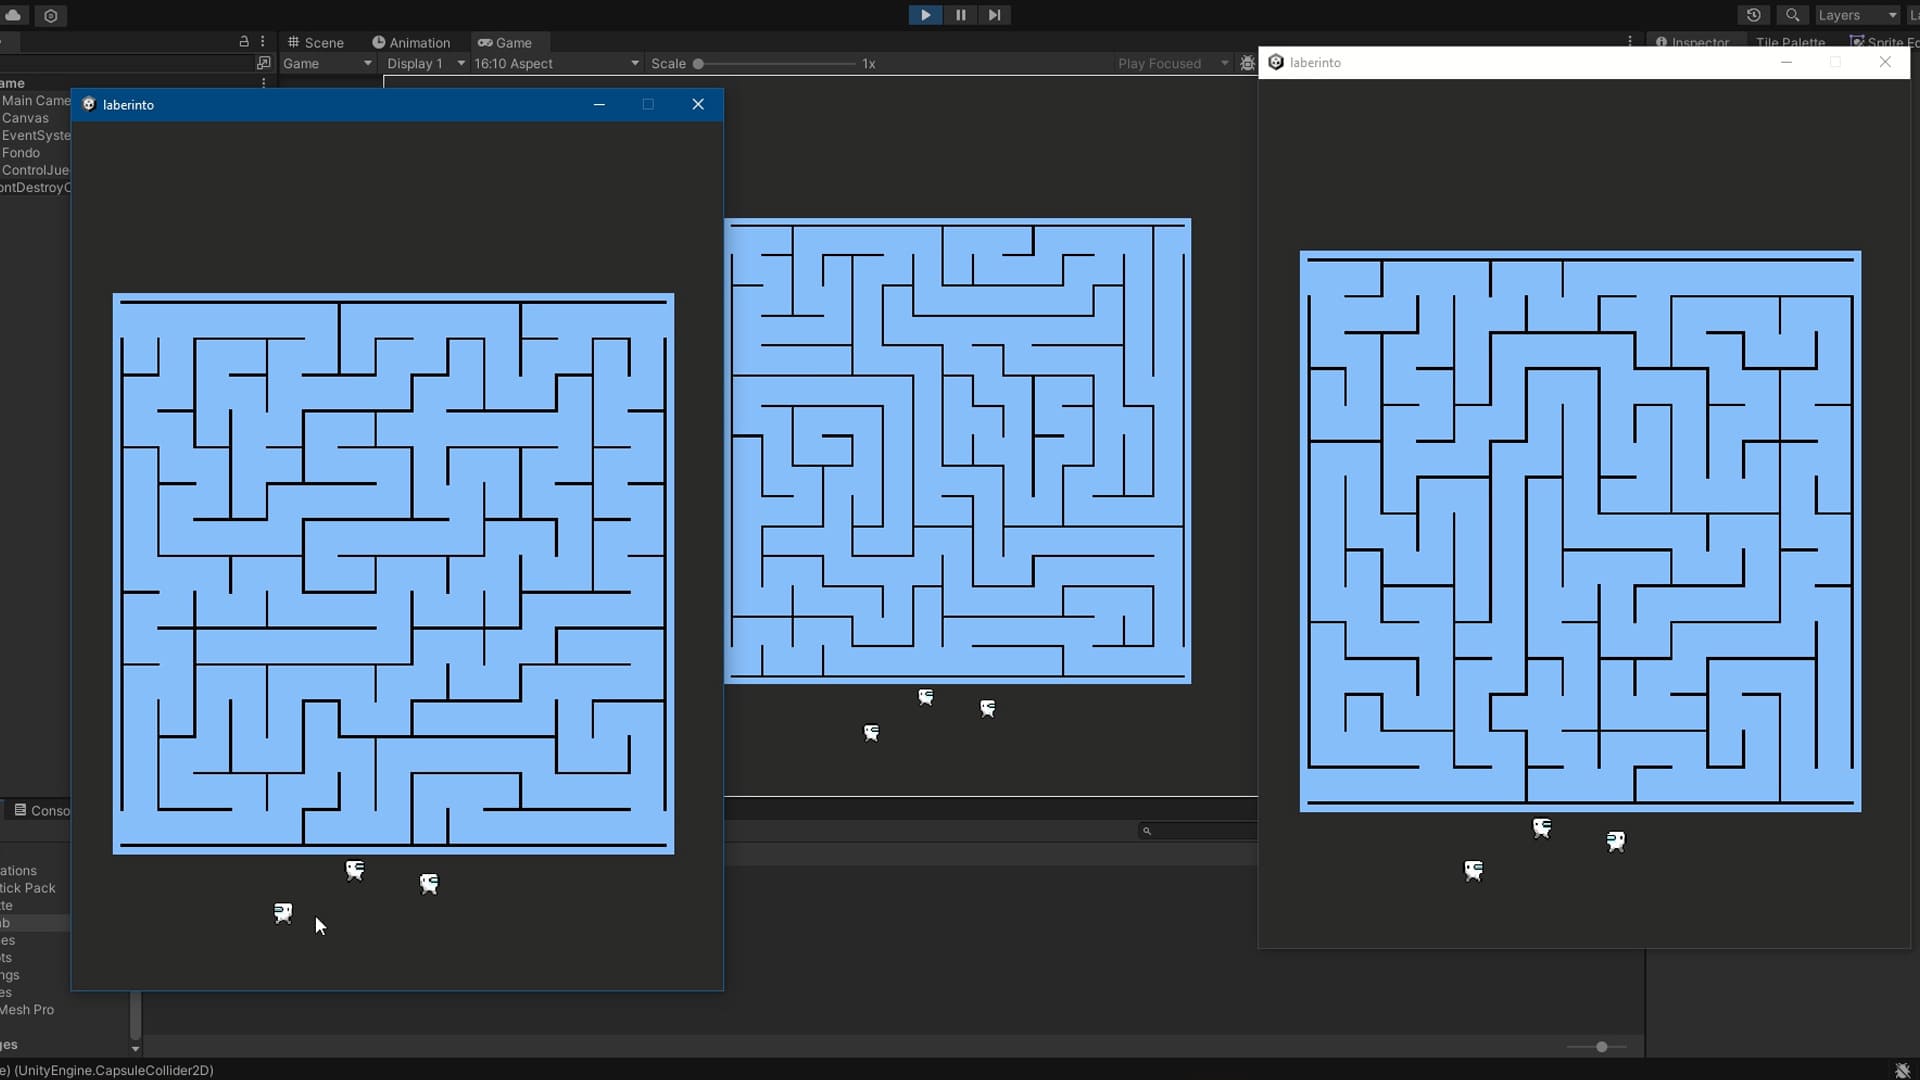This screenshot has height=1080, width=1920.
Task: Click the Pause button
Action: (x=960, y=15)
